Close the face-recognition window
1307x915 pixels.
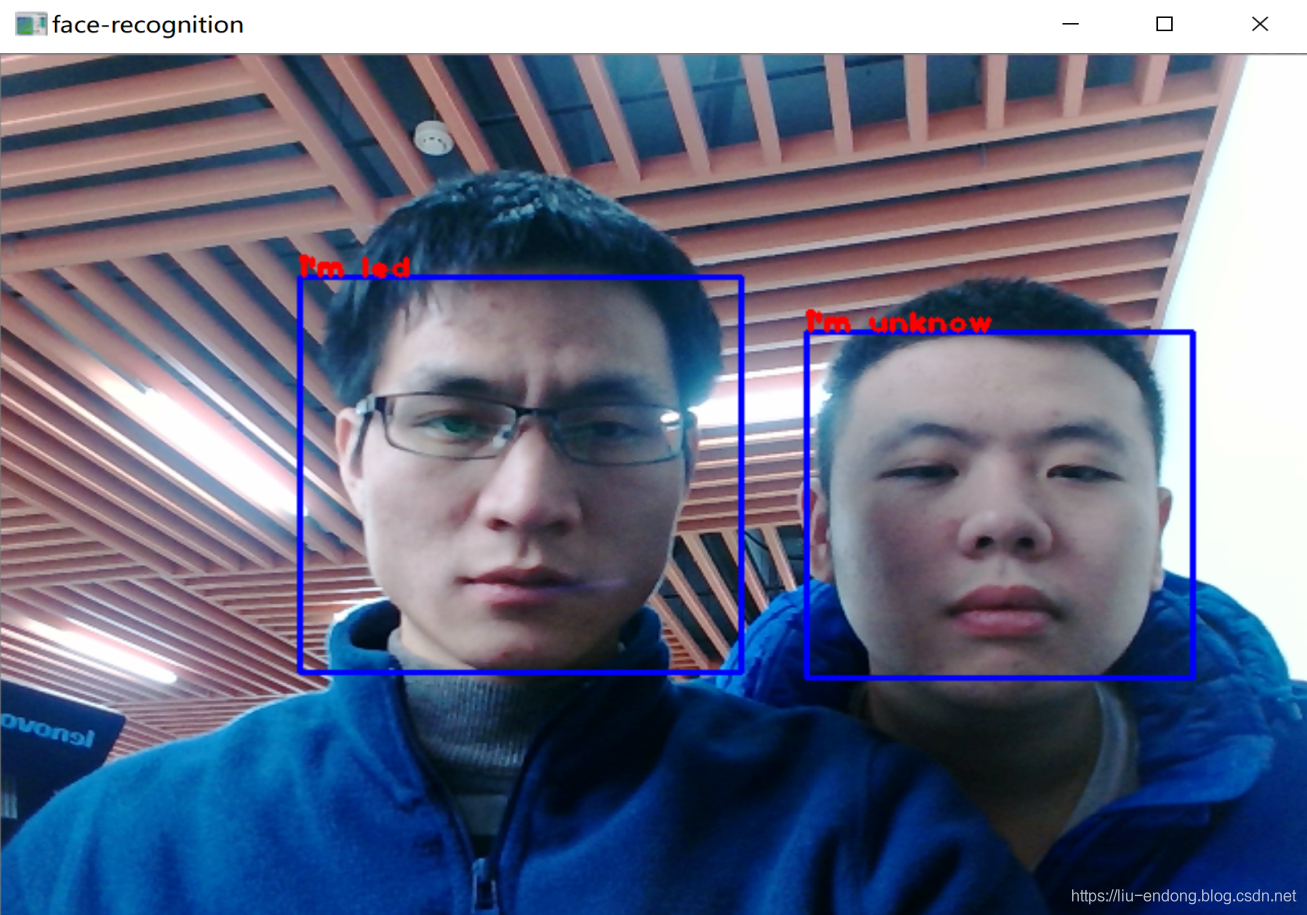1259,23
